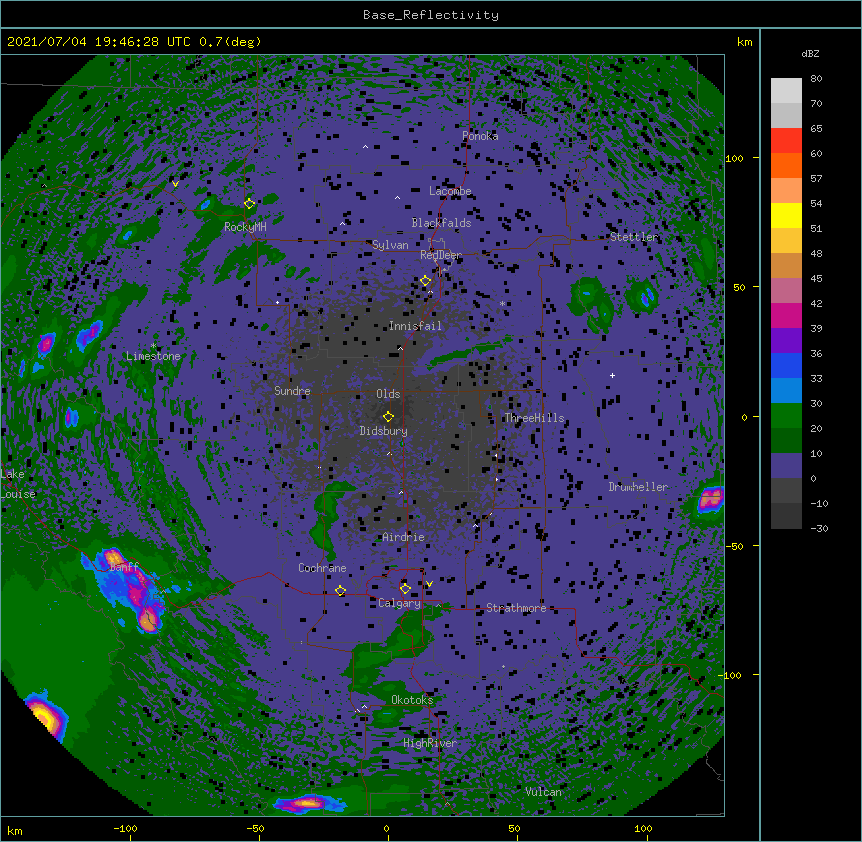Select the dark orange 57-60 dBZ legend swatch
This screenshot has height=842, width=862.
coord(786,165)
